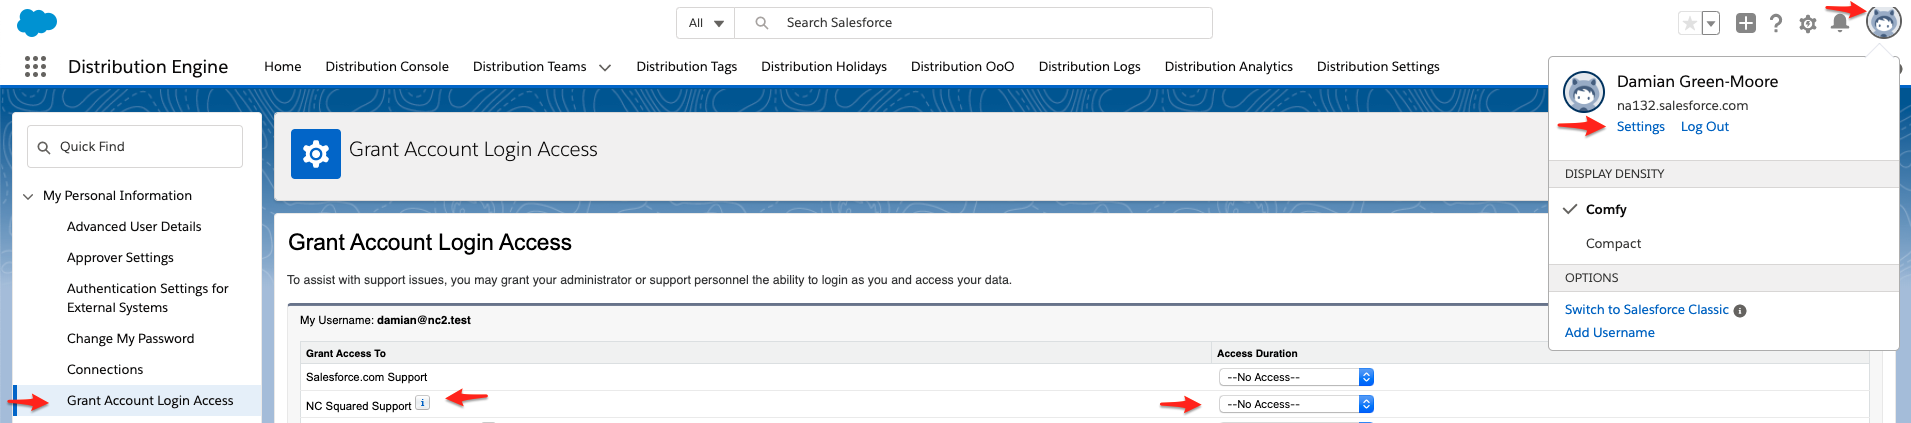Click the Grant Access To column header
Screen dimensions: 1911x423
pos(346,353)
